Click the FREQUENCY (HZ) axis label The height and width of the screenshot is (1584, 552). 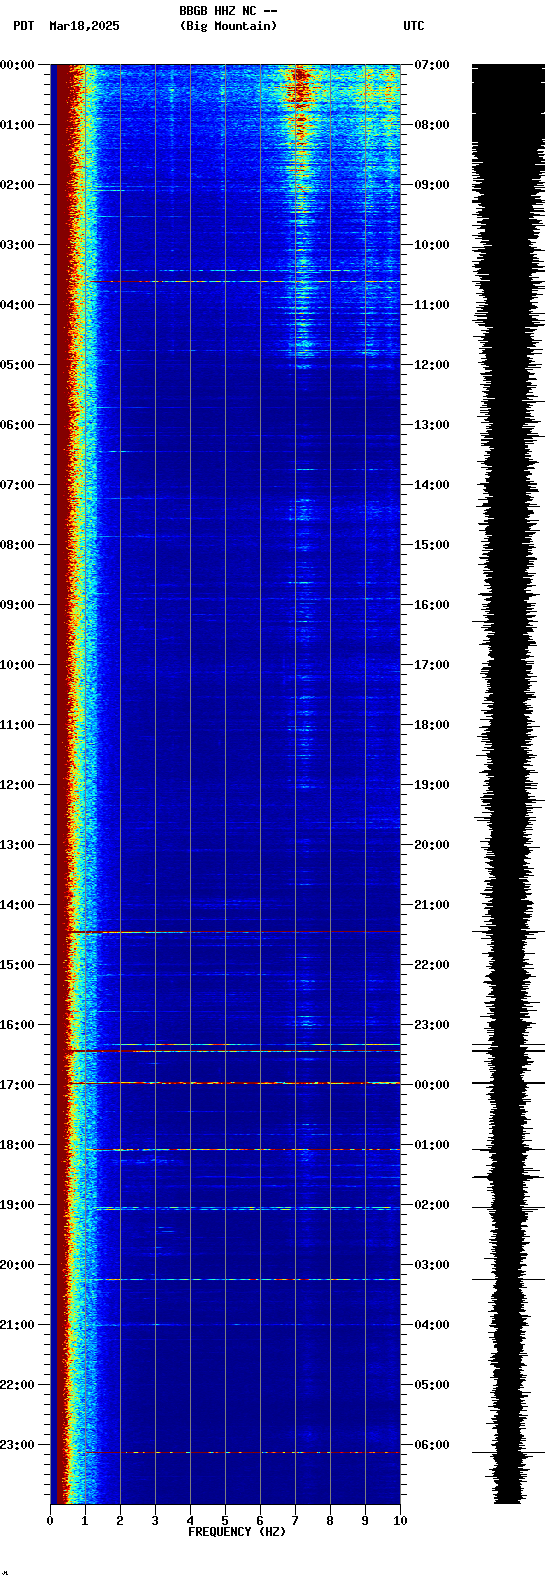(237, 1532)
